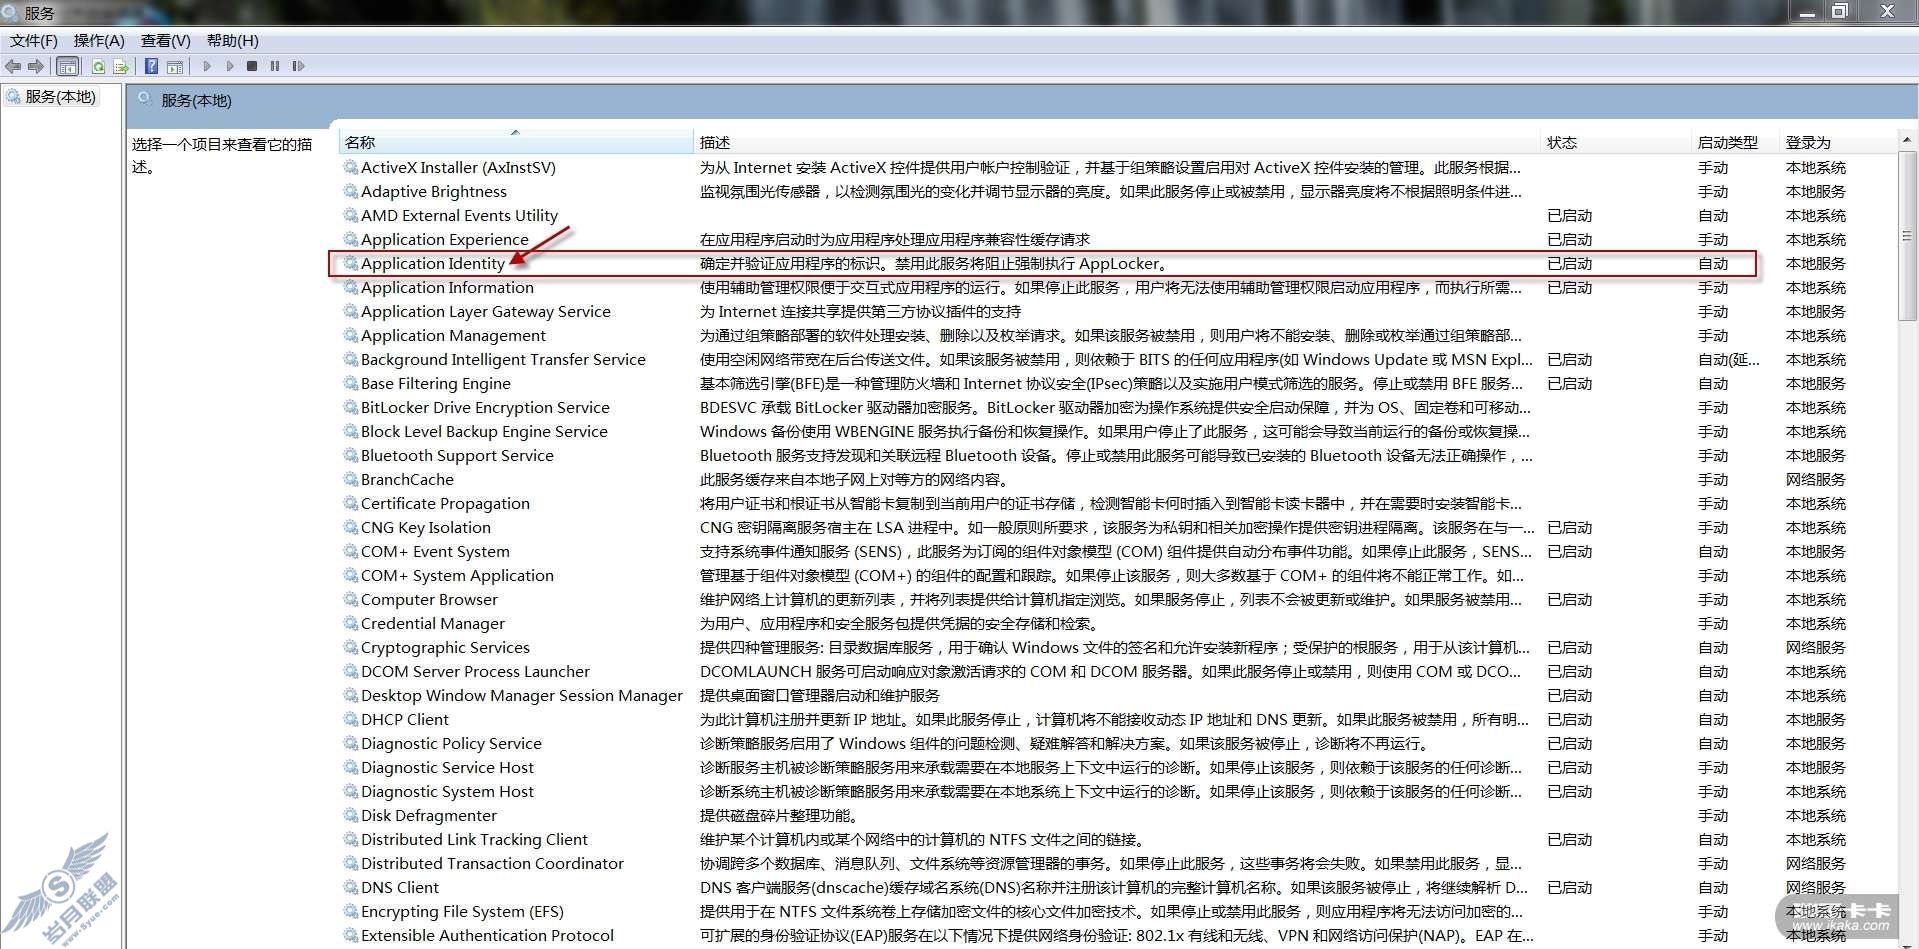Go forward with the toolbar forward arrow
This screenshot has width=1919, height=949.
coord(36,67)
